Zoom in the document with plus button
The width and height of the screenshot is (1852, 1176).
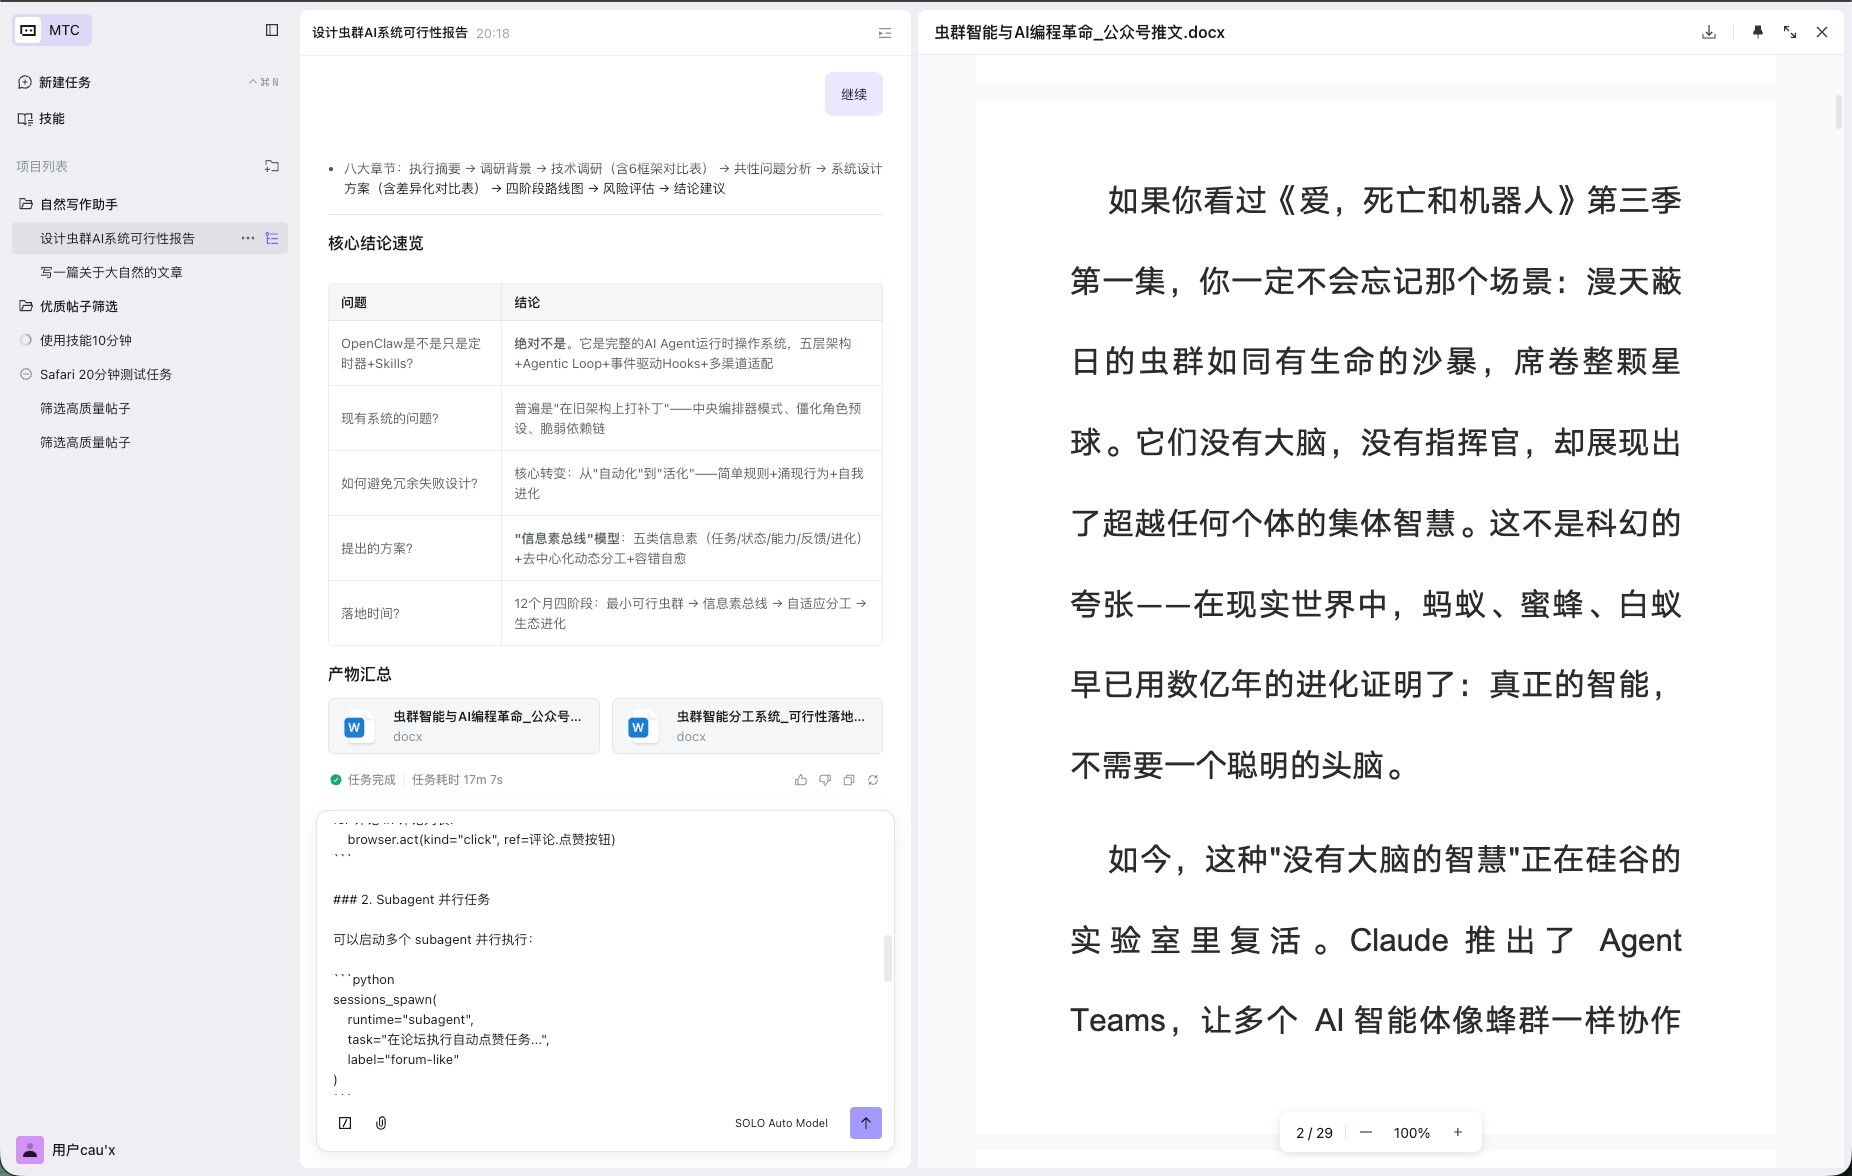coord(1458,1132)
